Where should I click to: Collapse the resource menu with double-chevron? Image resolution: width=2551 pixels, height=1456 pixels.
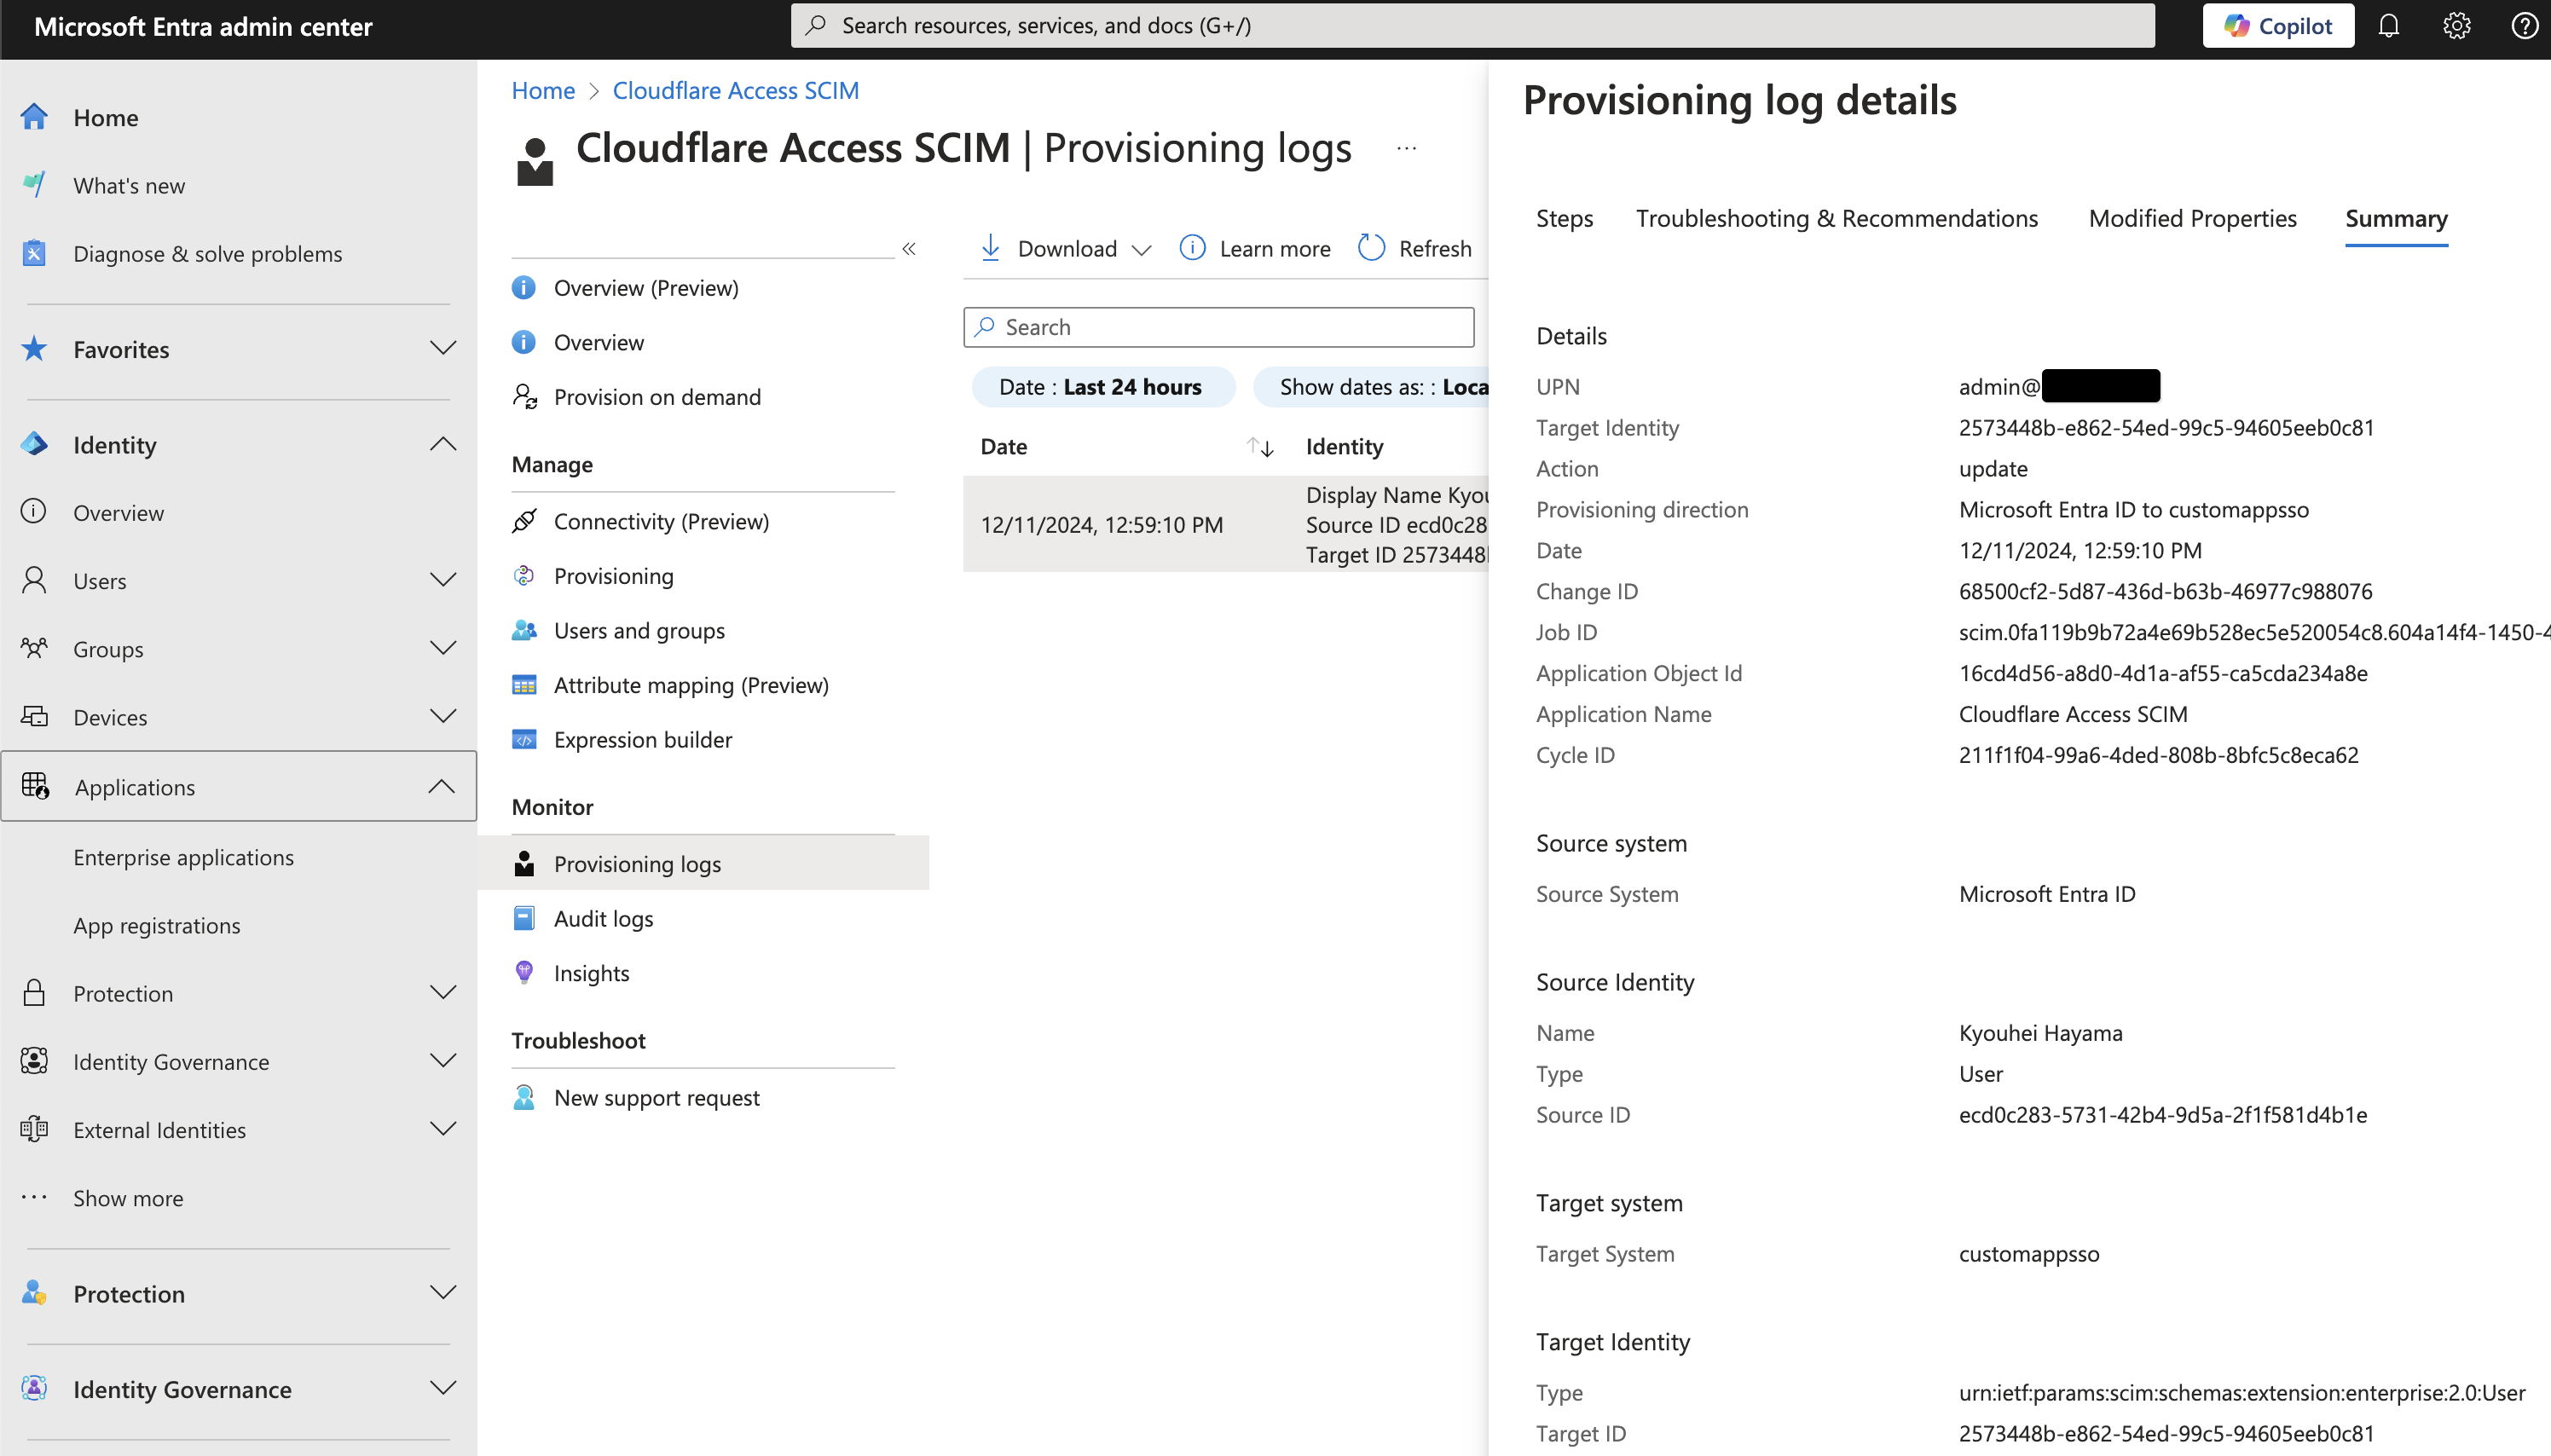[908, 249]
